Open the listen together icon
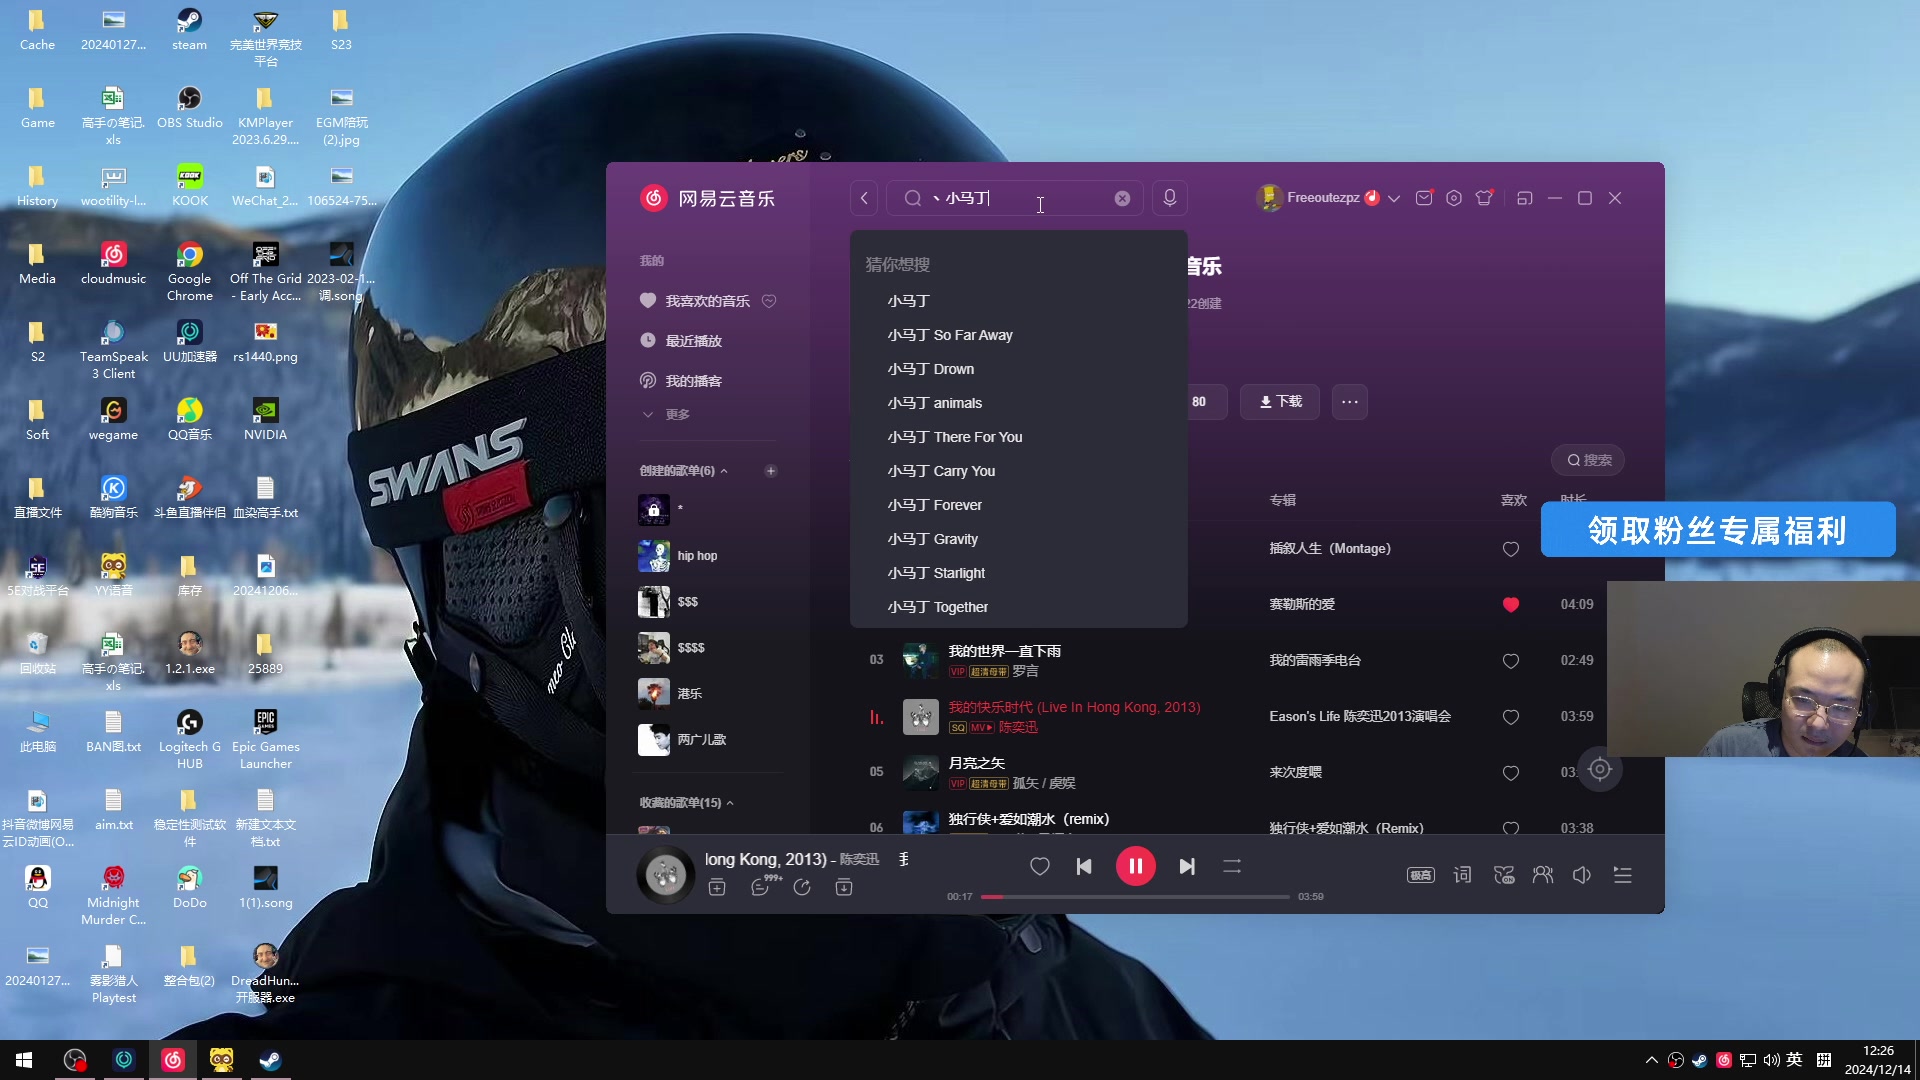The width and height of the screenshot is (1920, 1080). click(x=1542, y=875)
